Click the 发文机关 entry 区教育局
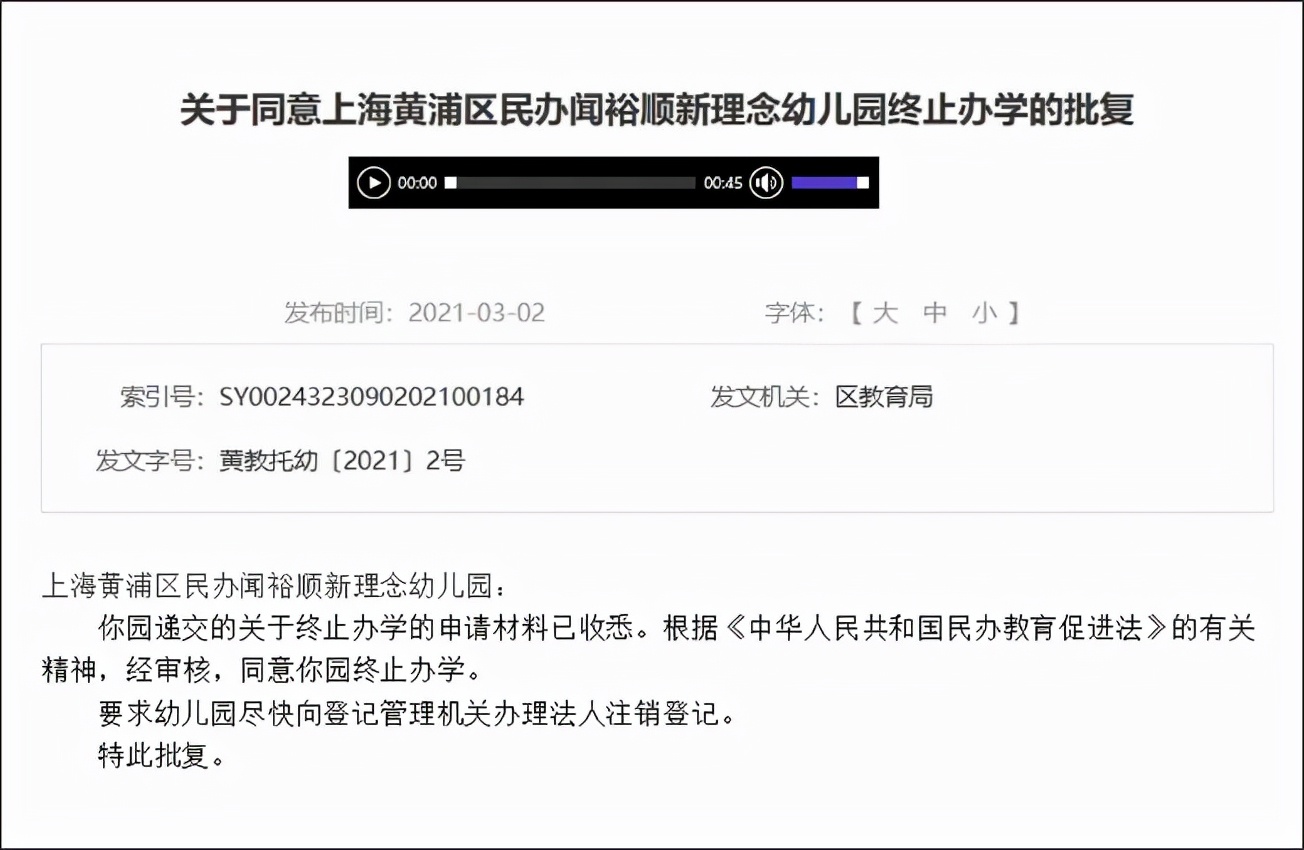1304x850 pixels. [884, 396]
